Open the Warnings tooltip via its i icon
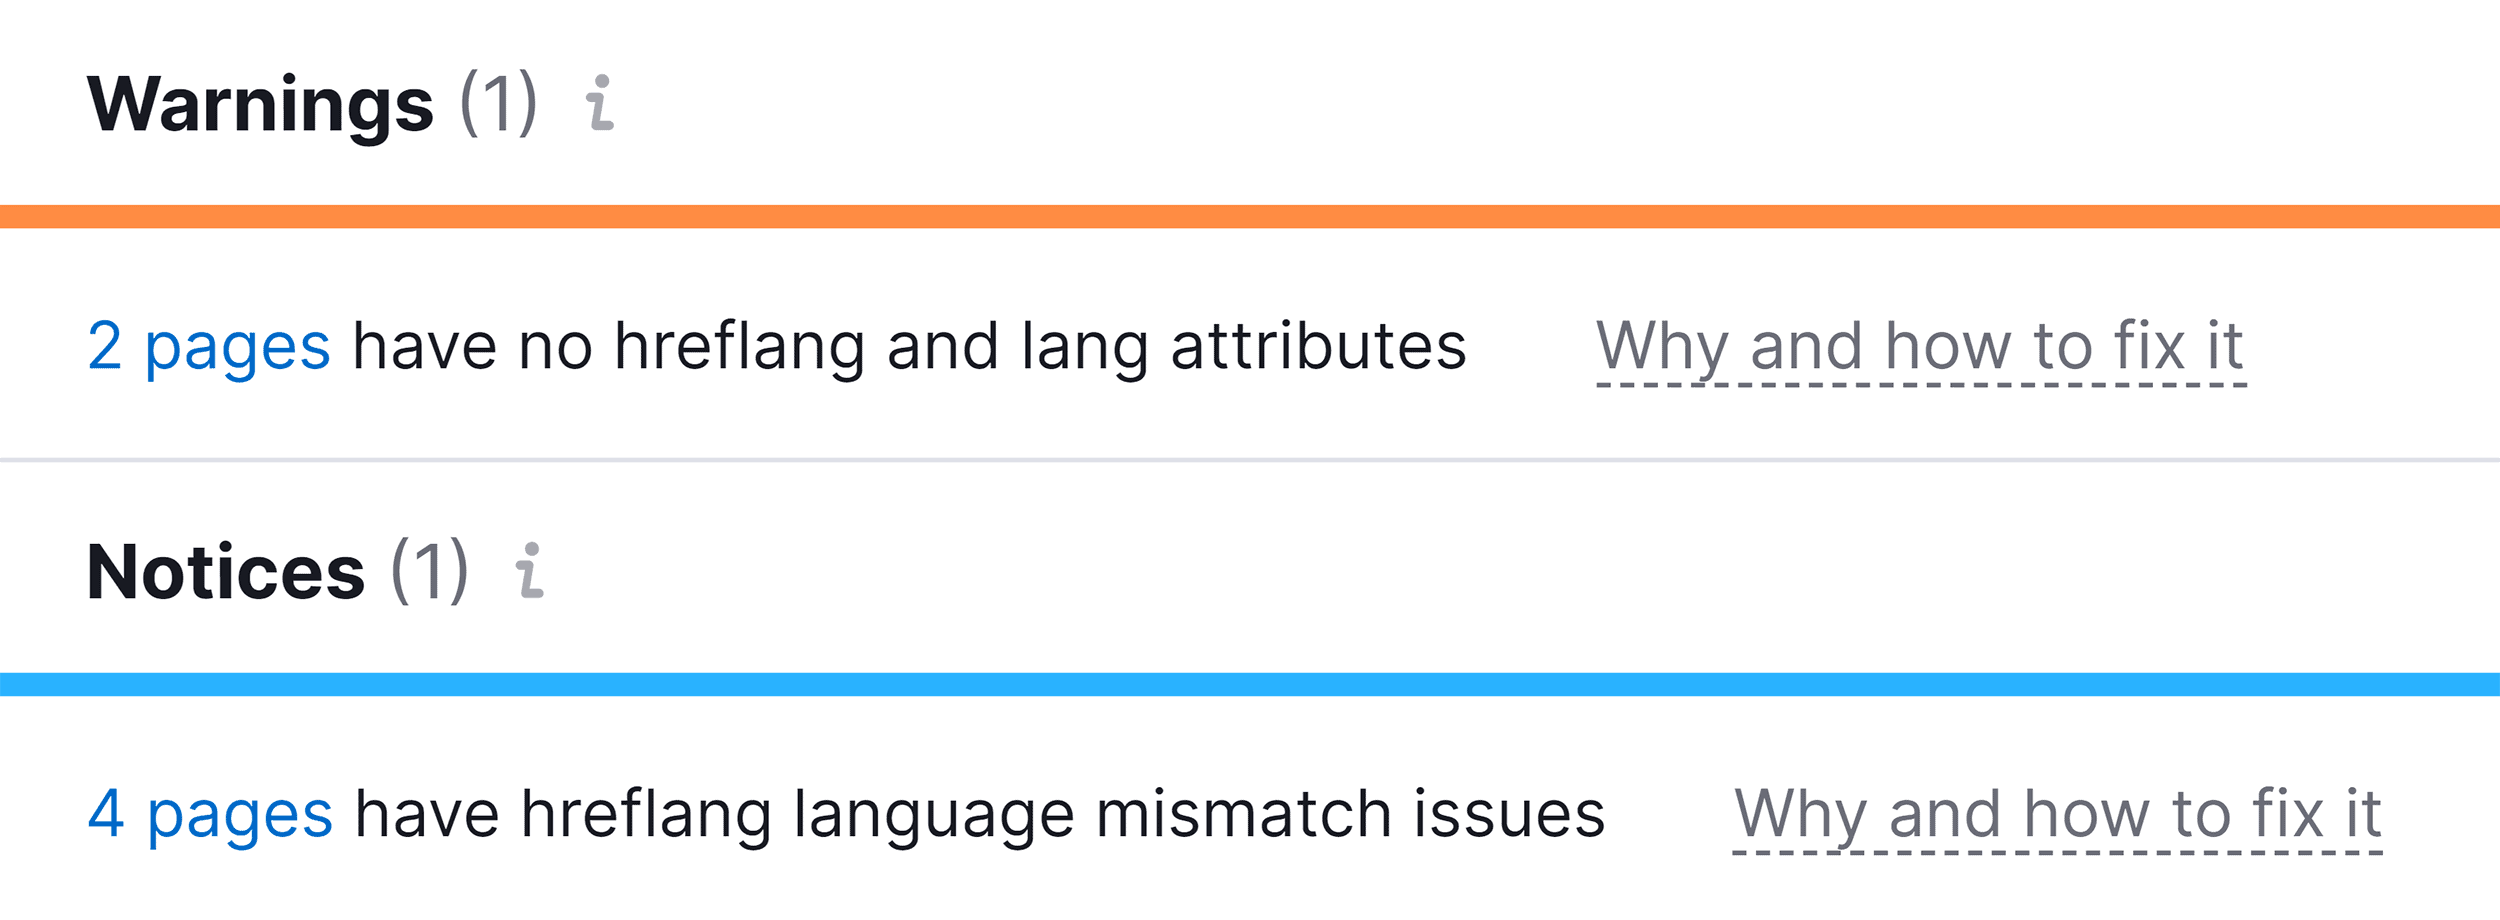Screen dimensions: 2500x920 (600, 105)
